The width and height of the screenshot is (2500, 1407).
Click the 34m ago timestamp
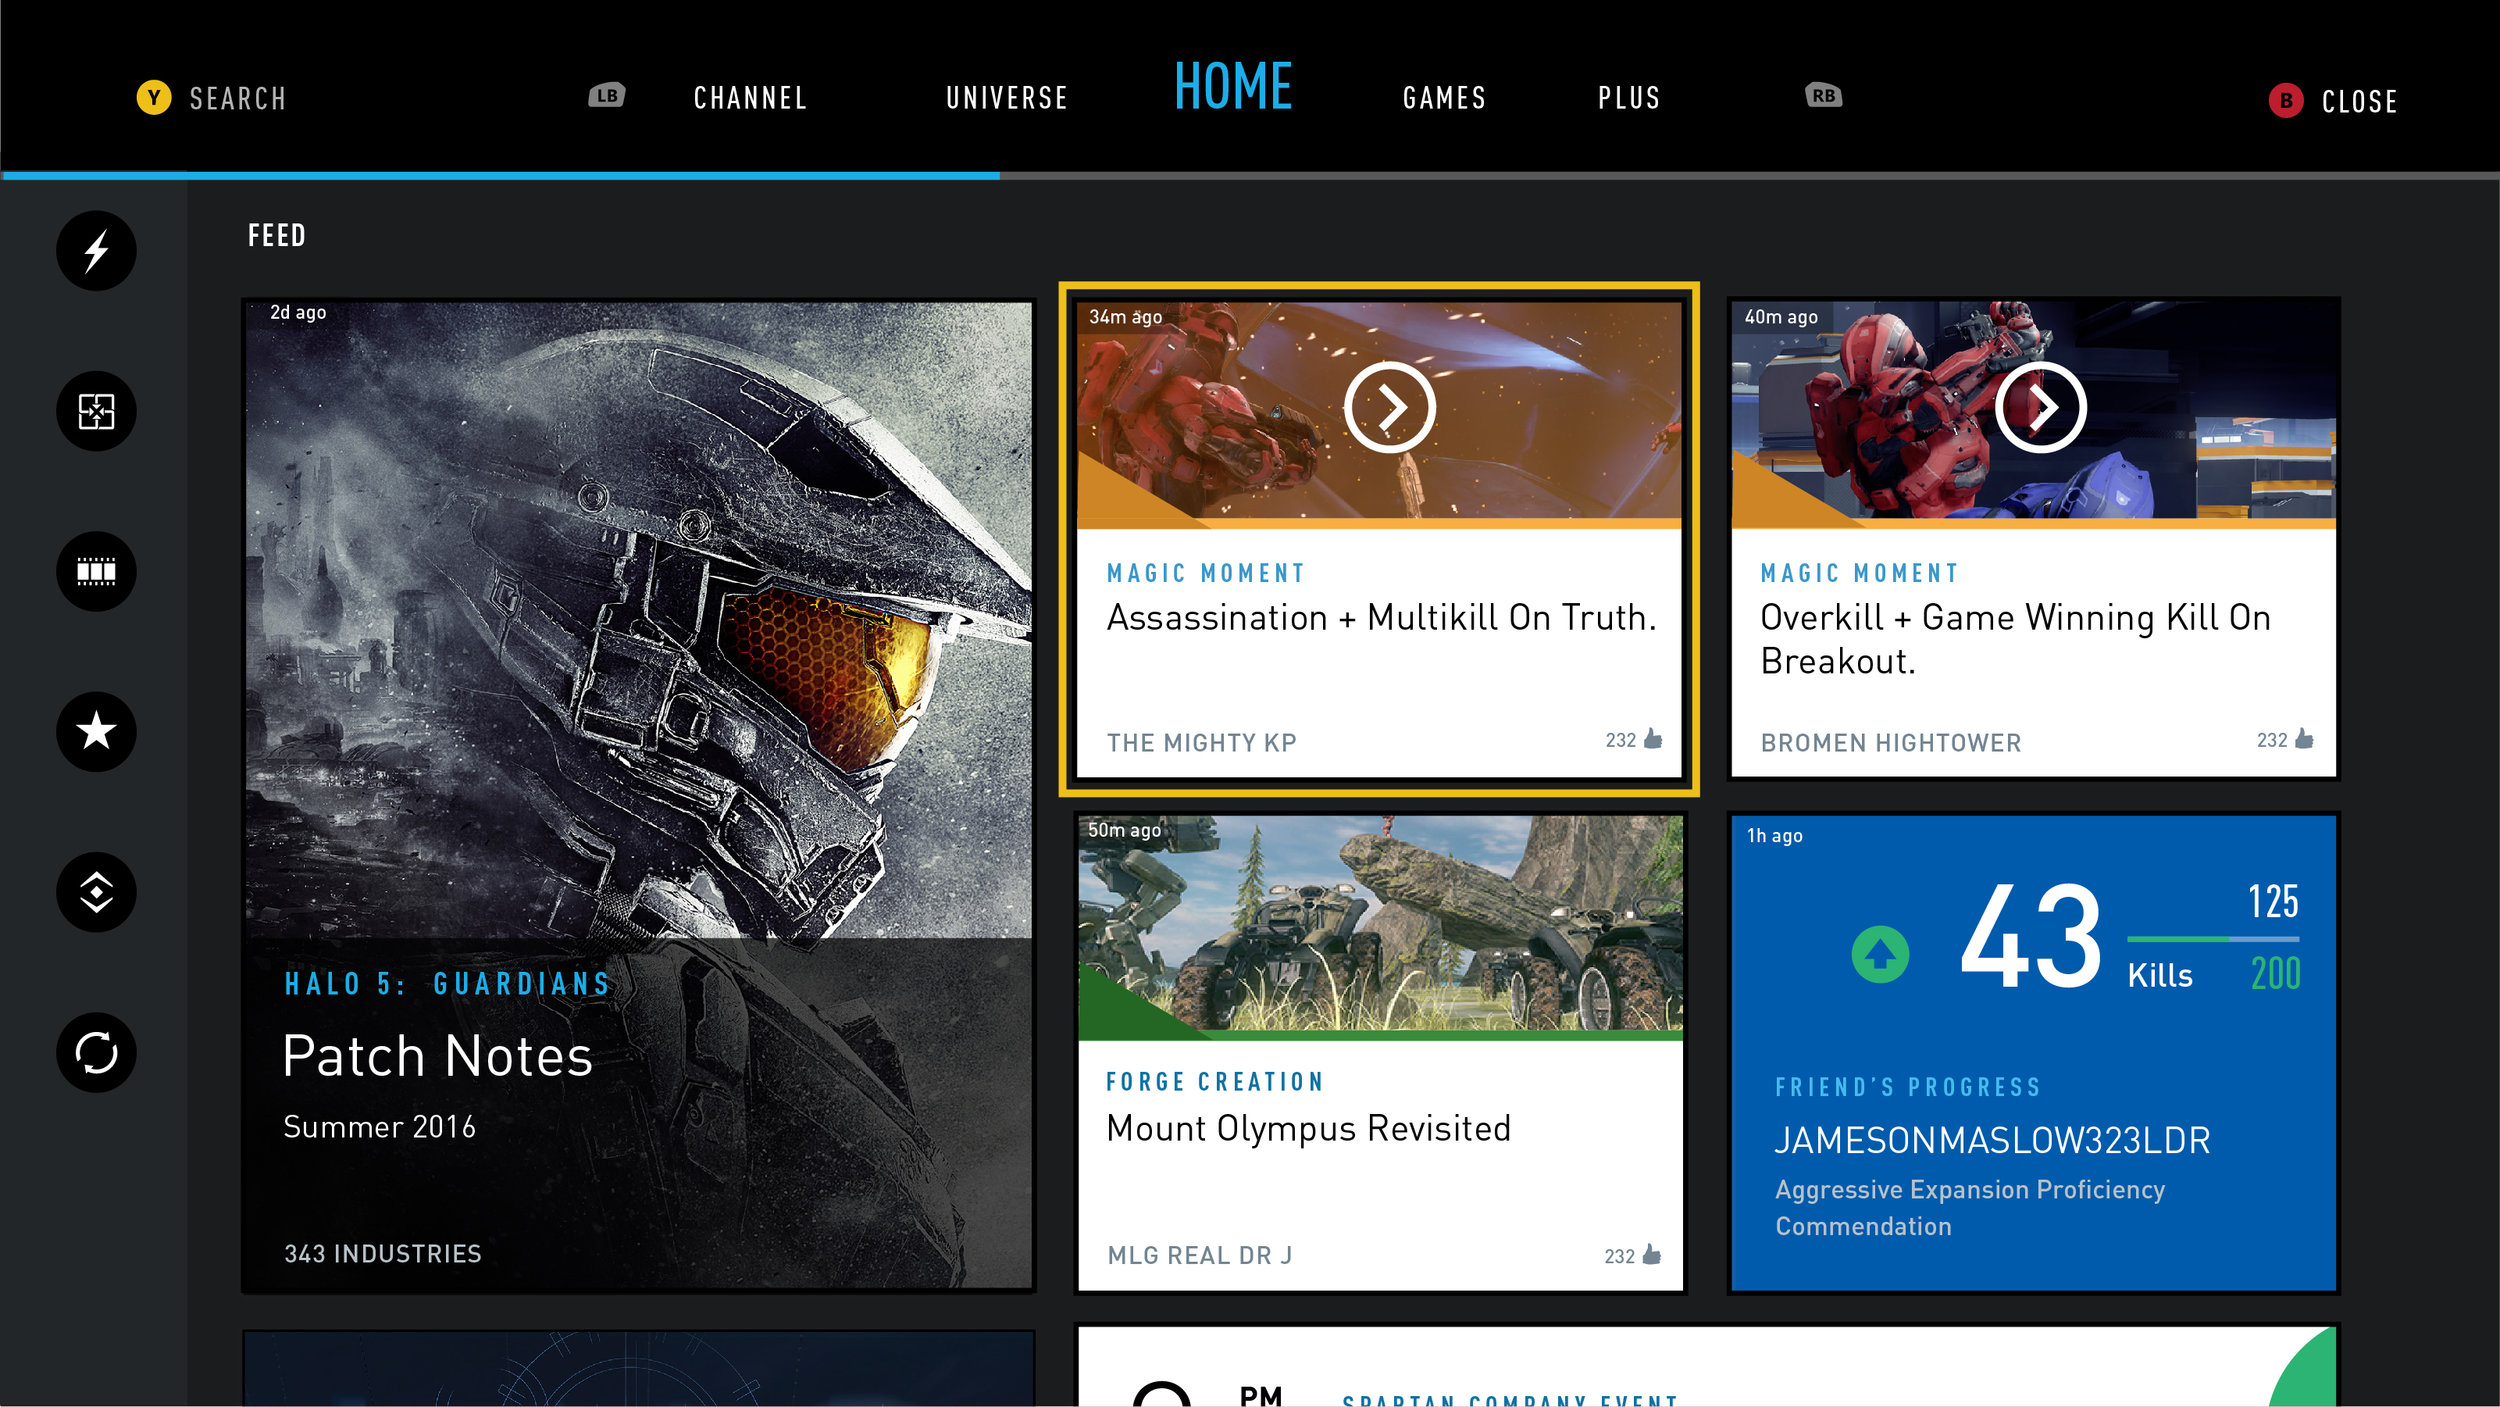pyautogui.click(x=1125, y=317)
